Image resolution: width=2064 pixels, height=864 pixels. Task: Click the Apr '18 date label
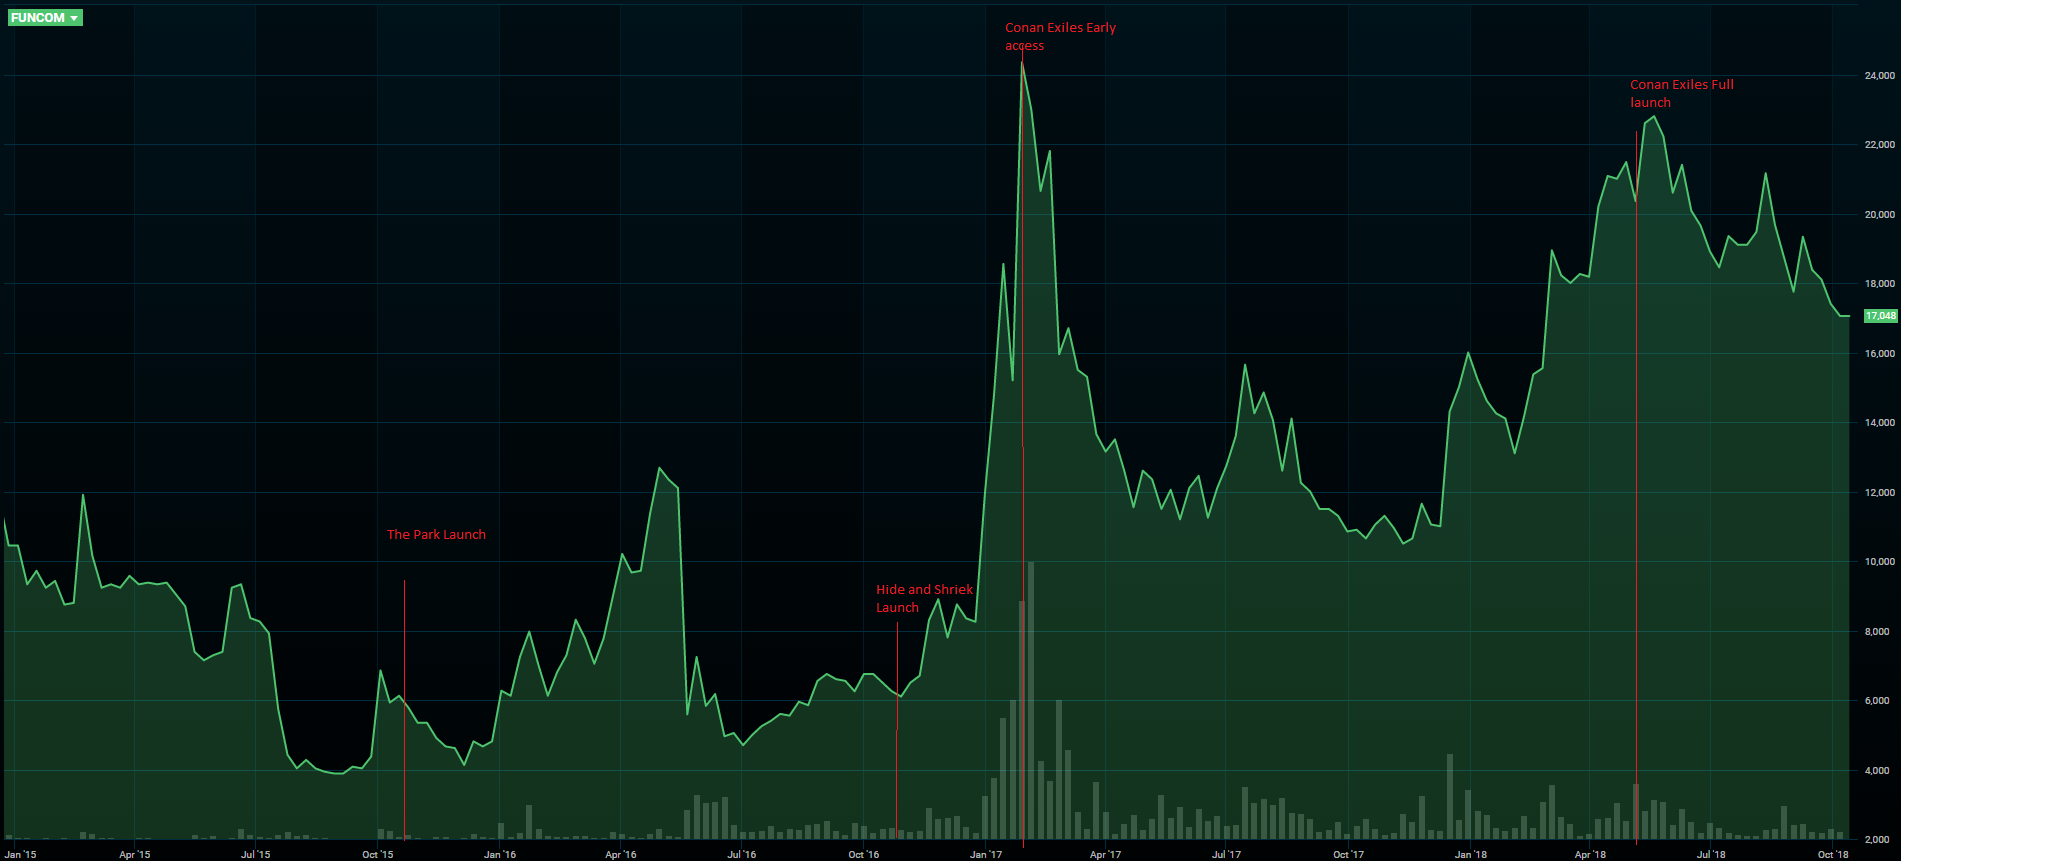pyautogui.click(x=1590, y=855)
